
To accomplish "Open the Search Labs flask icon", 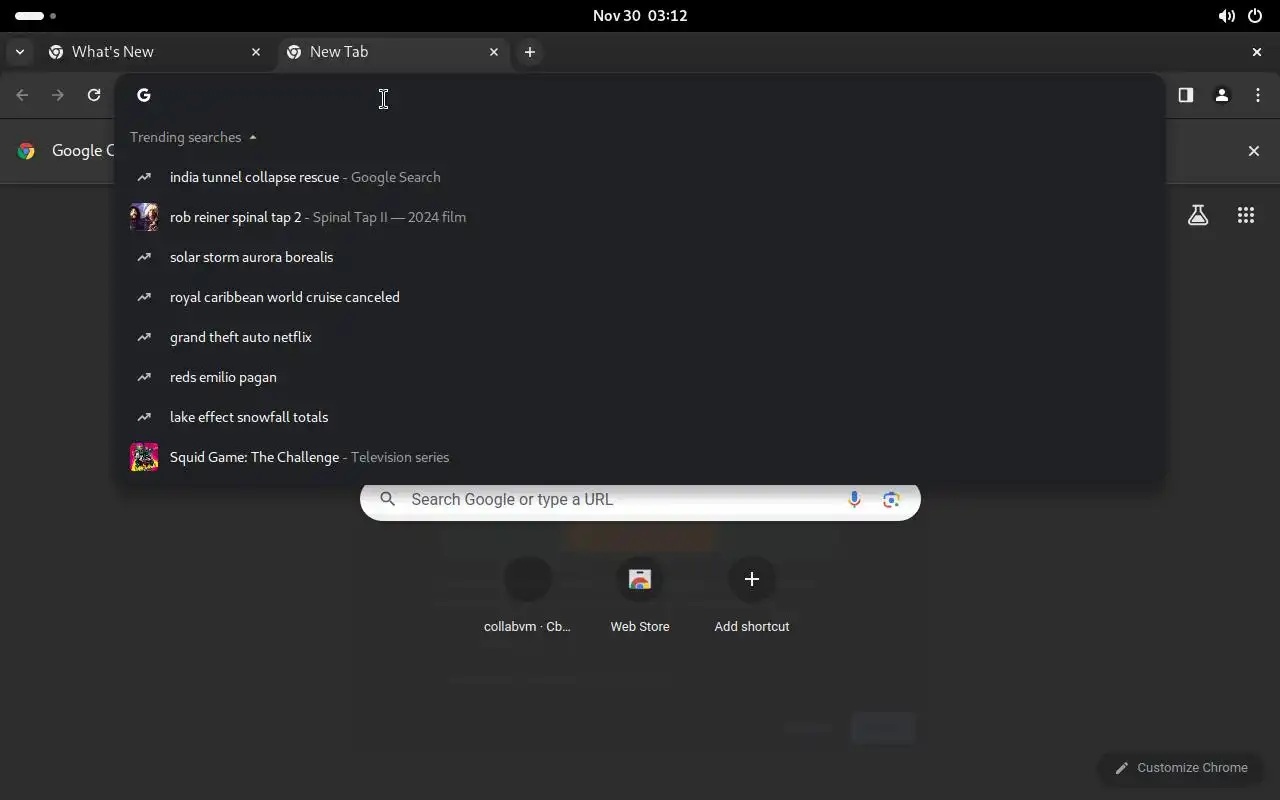I will point(1198,215).
